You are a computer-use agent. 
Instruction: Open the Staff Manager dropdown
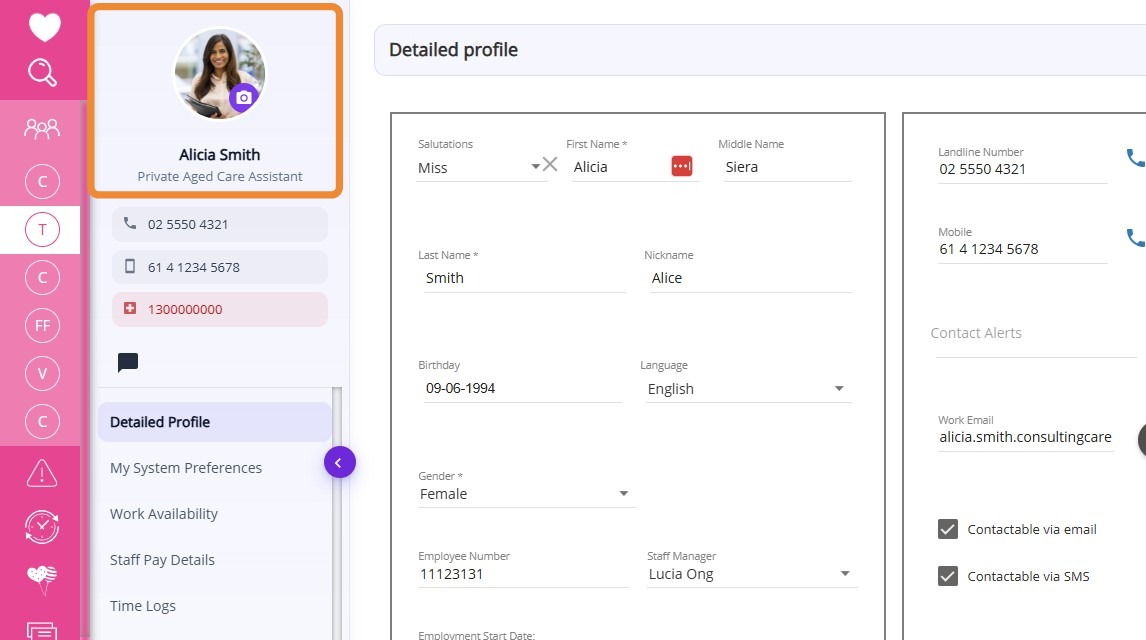845,574
